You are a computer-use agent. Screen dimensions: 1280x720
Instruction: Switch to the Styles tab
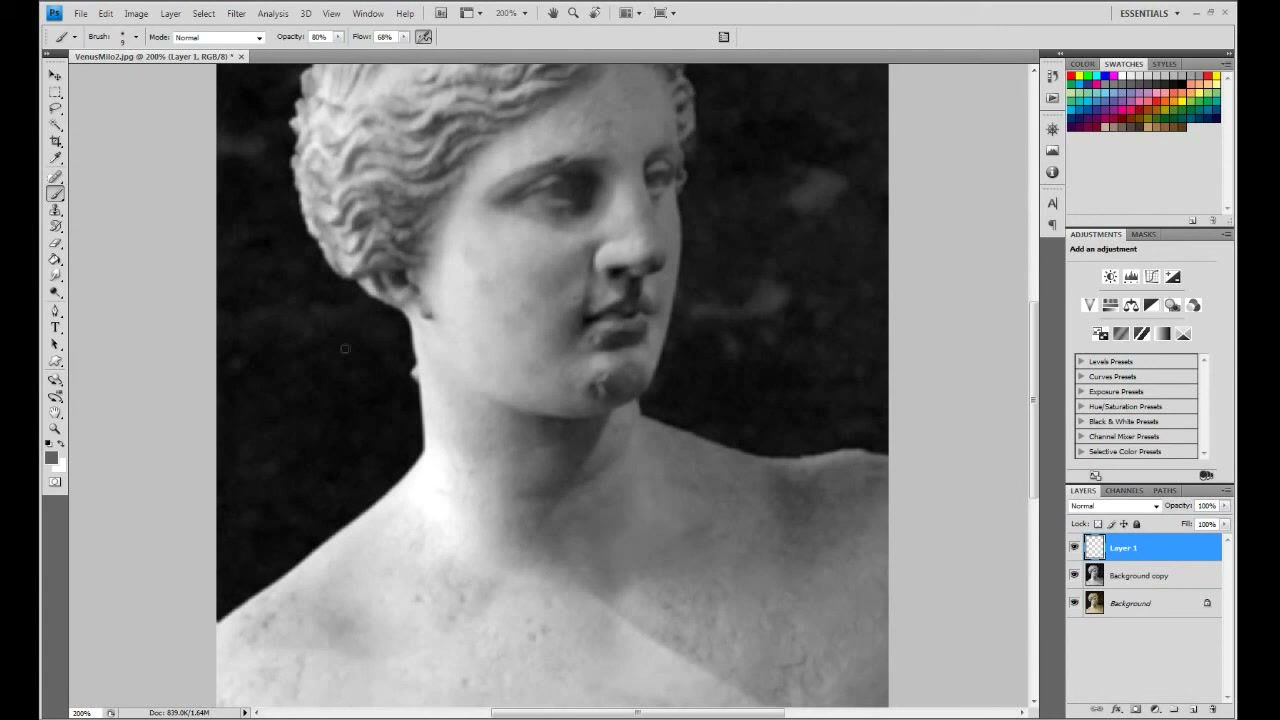pyautogui.click(x=1164, y=64)
